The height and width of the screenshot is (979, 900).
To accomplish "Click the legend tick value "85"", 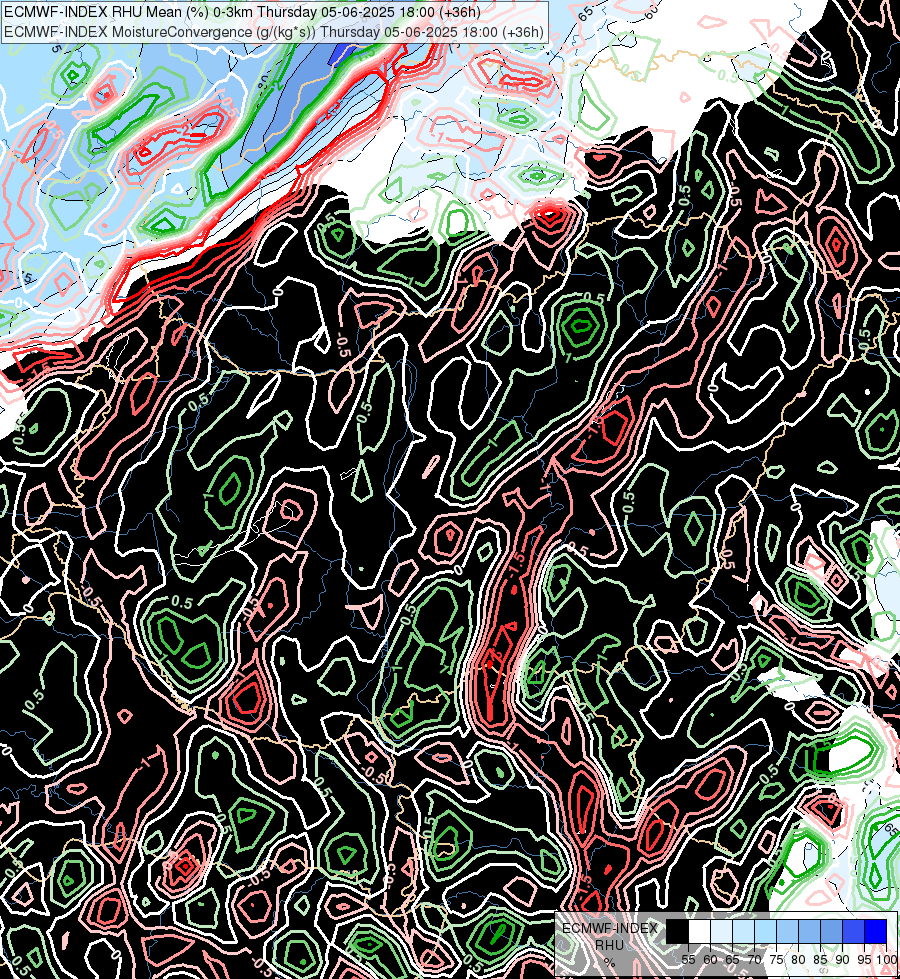I will [820, 960].
